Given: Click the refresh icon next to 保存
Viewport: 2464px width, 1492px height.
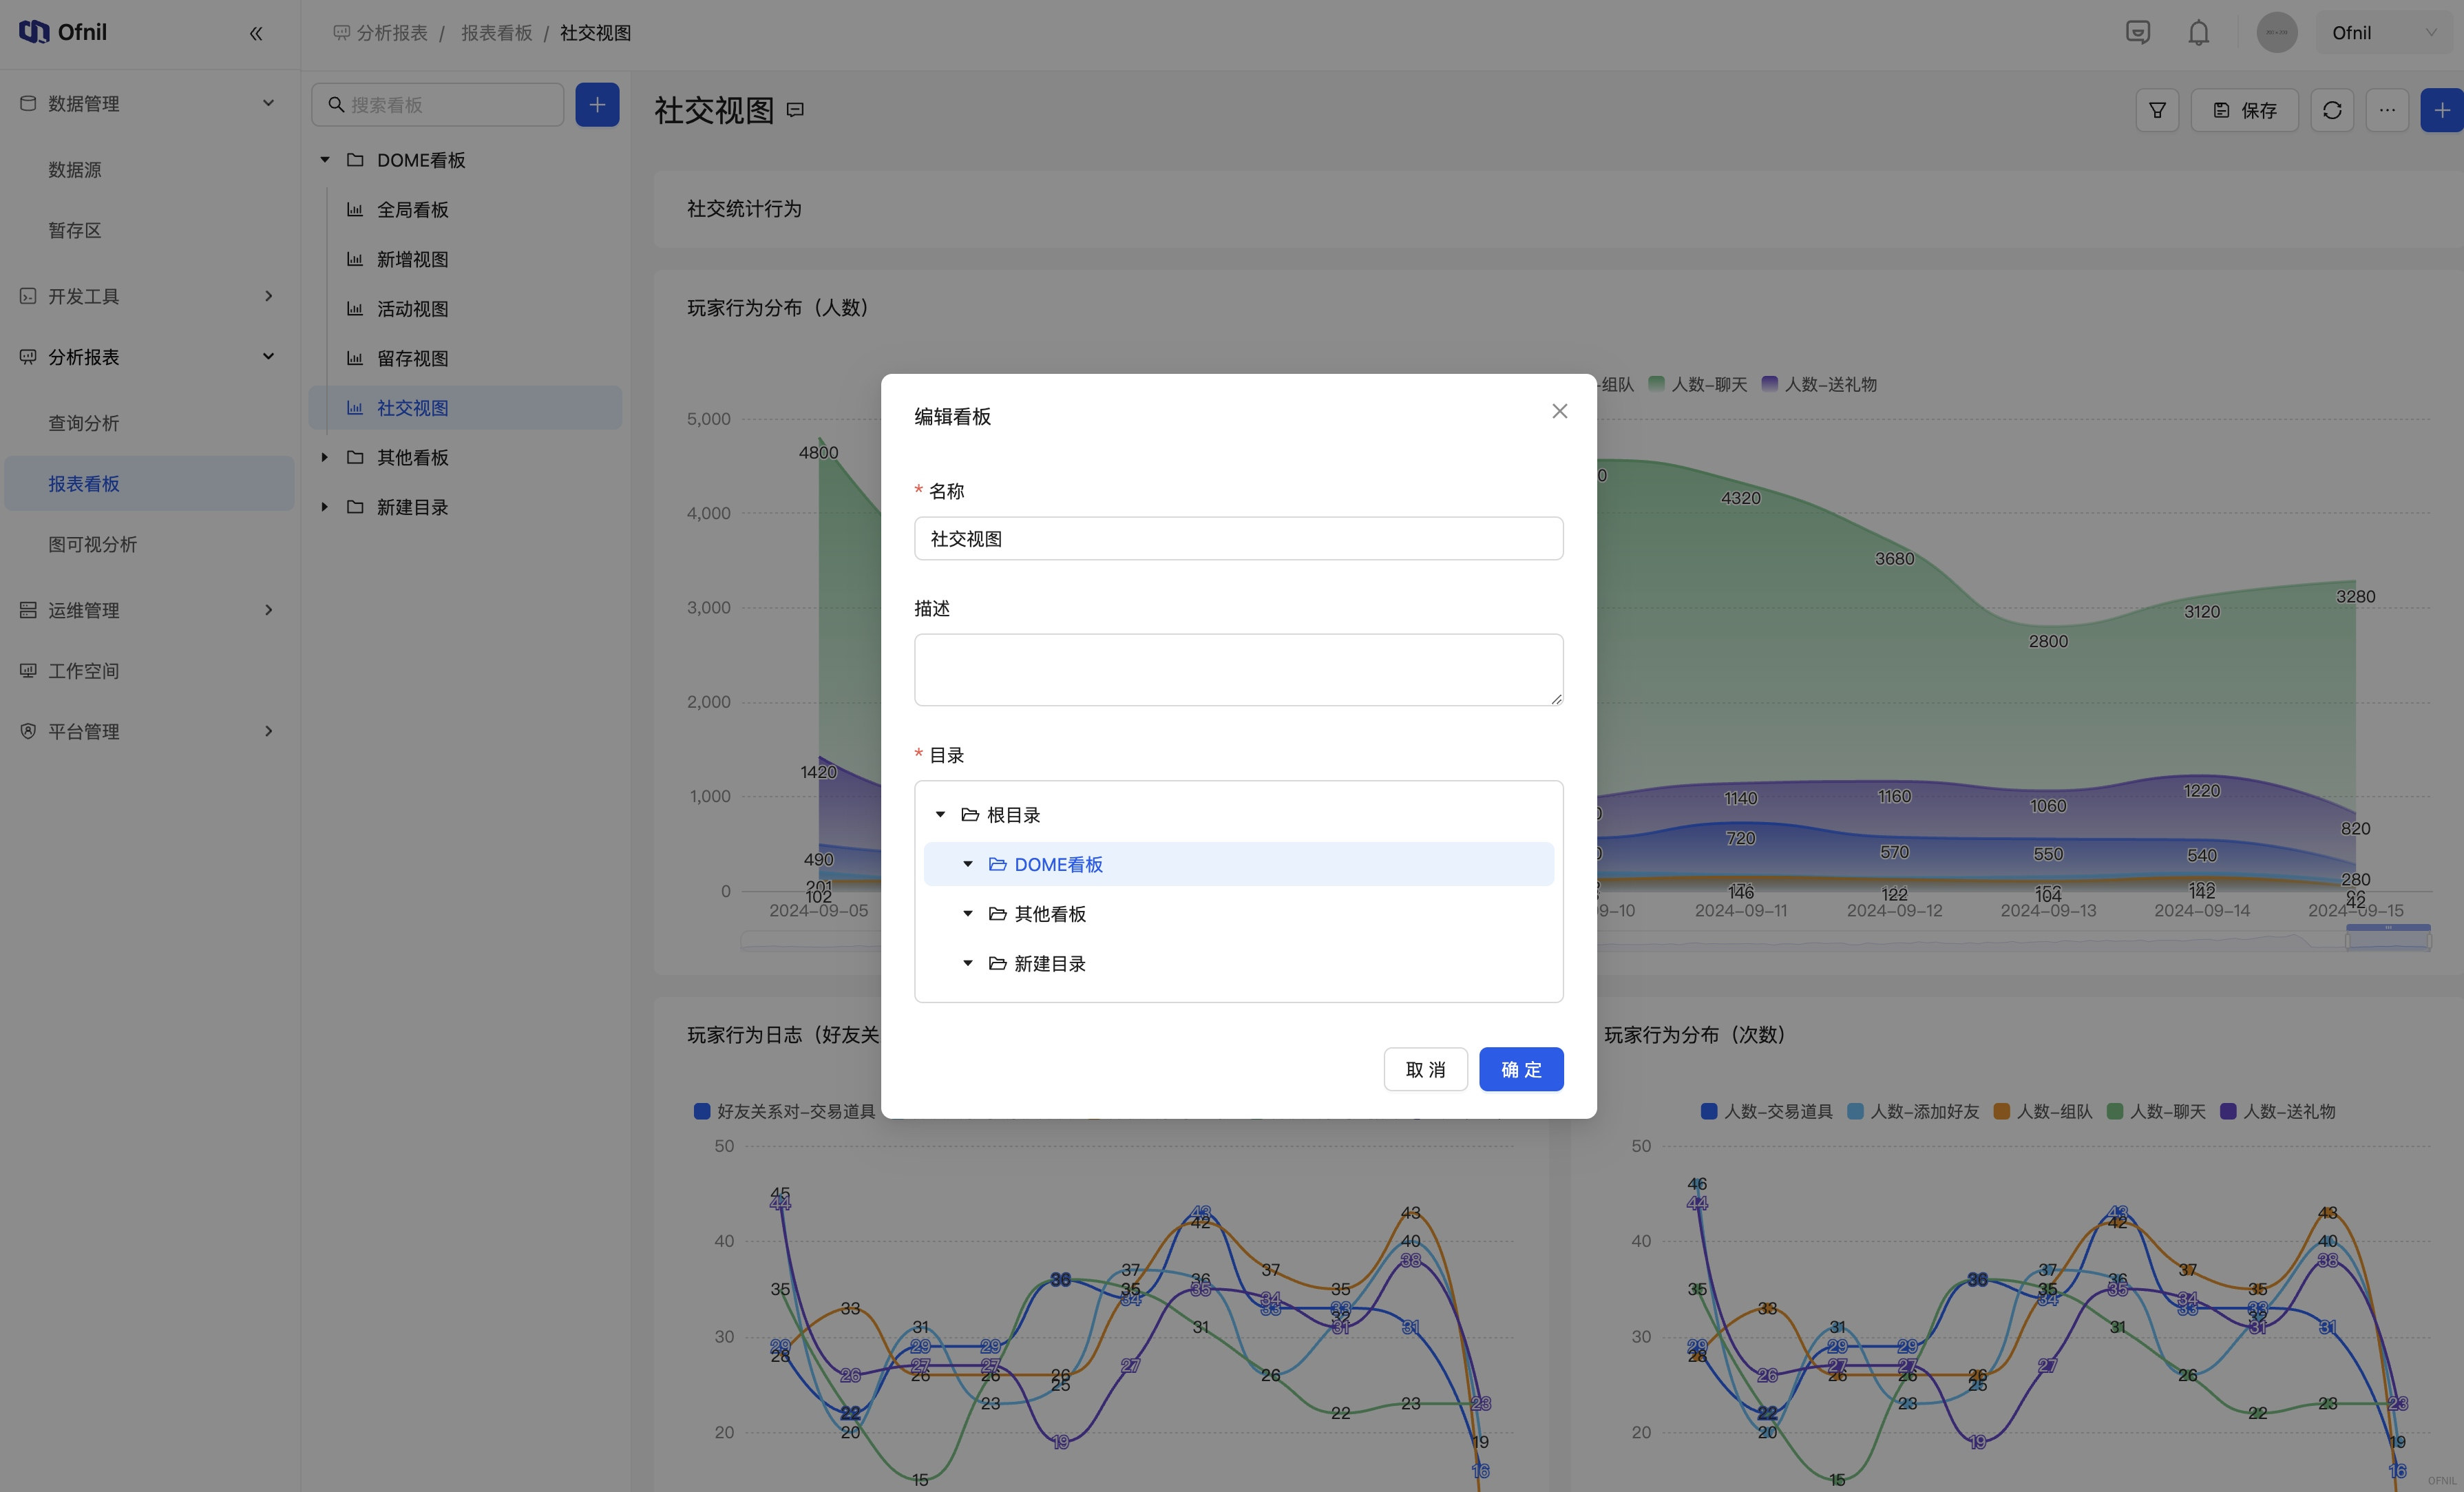Looking at the screenshot, I should pyautogui.click(x=2332, y=110).
